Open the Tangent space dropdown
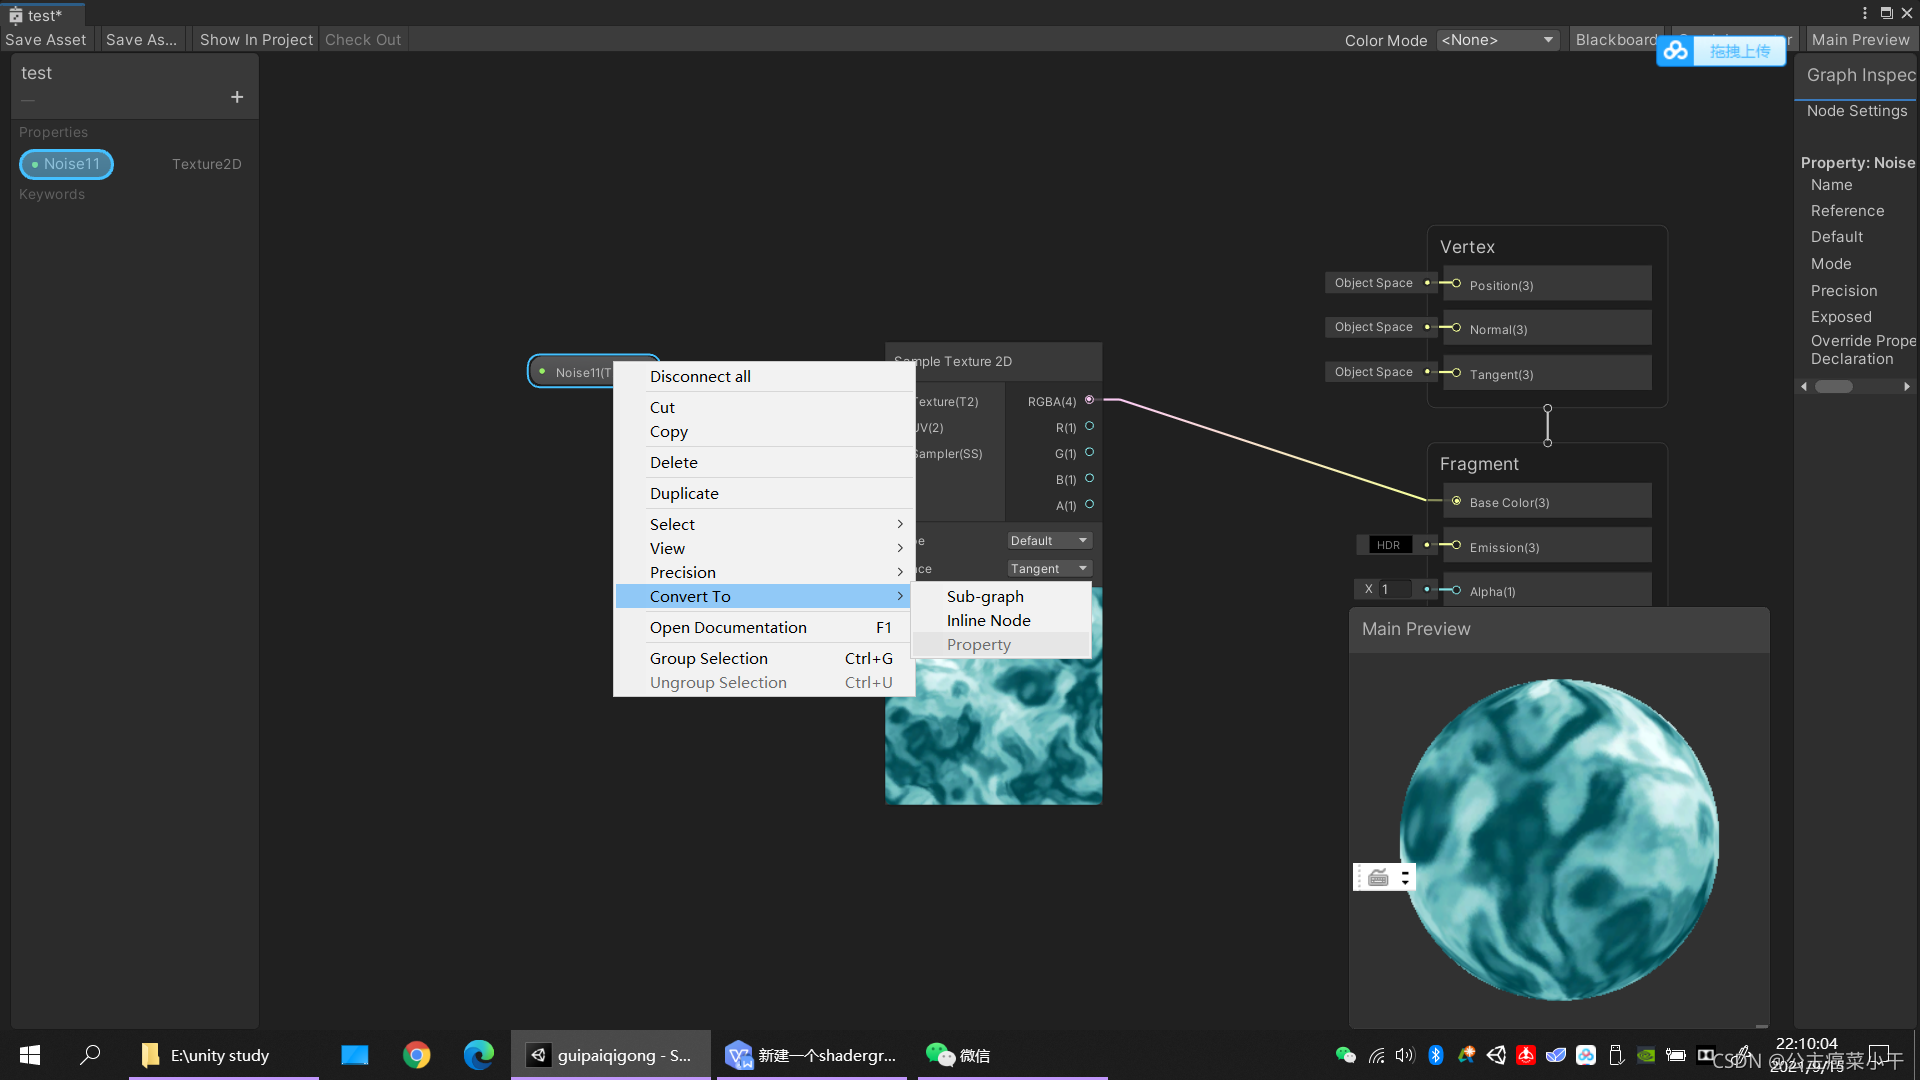1920x1080 pixels. 1047,568
